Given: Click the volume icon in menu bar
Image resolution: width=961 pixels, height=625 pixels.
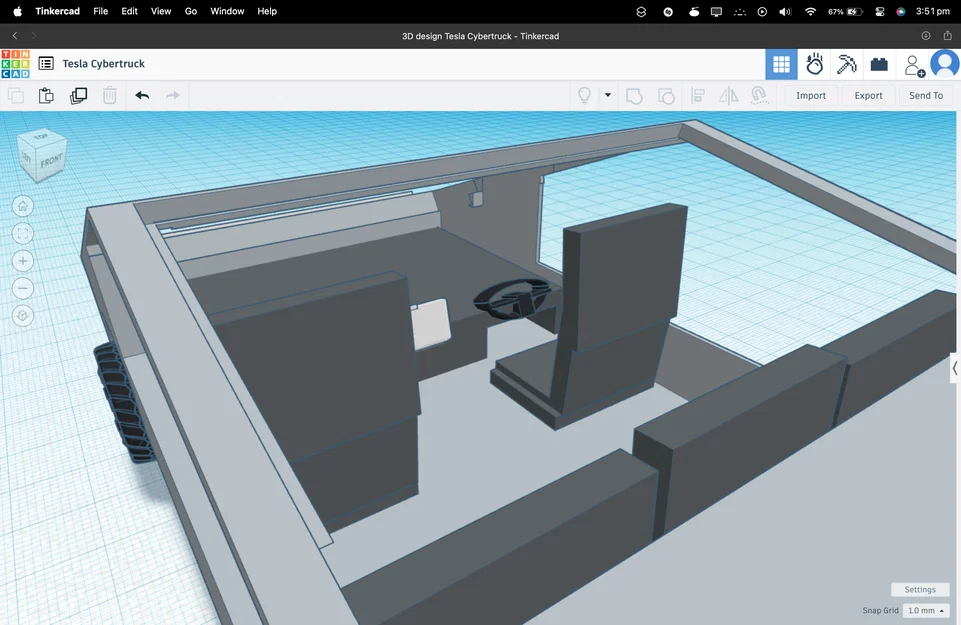Looking at the screenshot, I should pyautogui.click(x=785, y=12).
